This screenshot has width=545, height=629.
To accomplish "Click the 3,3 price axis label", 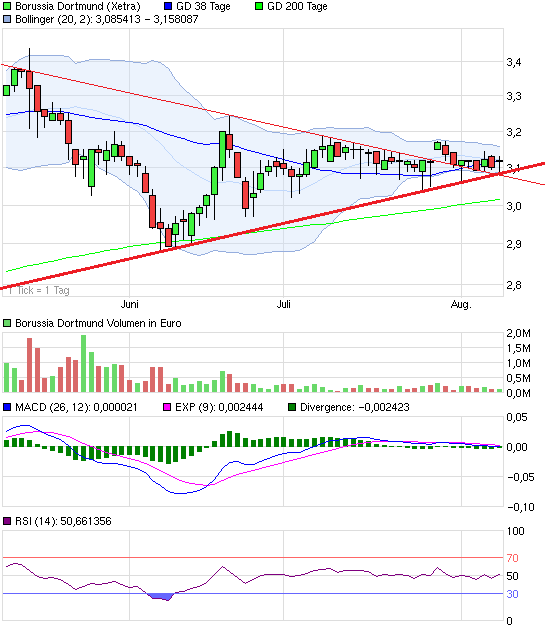I will (514, 97).
